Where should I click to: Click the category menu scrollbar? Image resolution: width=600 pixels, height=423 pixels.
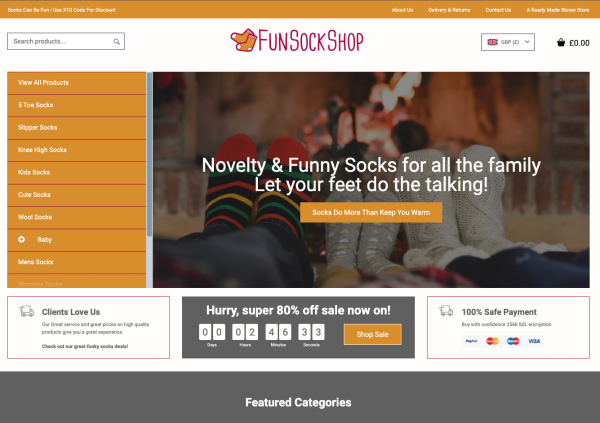coord(149,155)
